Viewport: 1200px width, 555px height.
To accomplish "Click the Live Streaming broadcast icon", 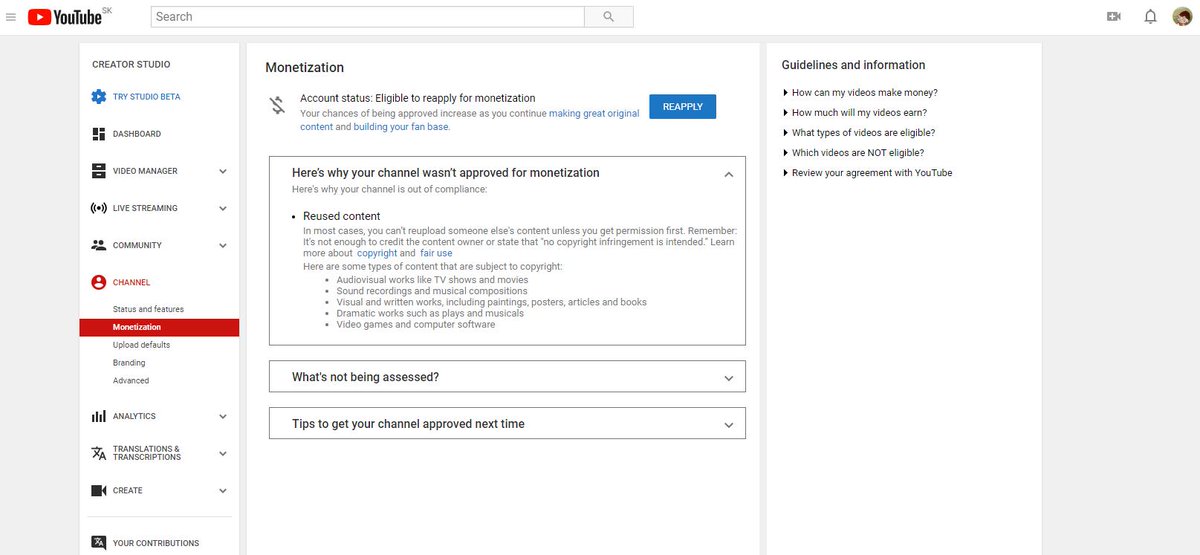I will tap(99, 208).
